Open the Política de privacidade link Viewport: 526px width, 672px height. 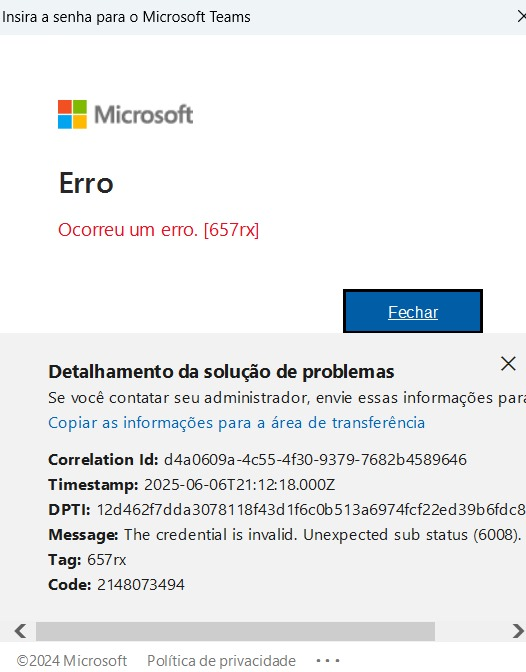coord(221,660)
